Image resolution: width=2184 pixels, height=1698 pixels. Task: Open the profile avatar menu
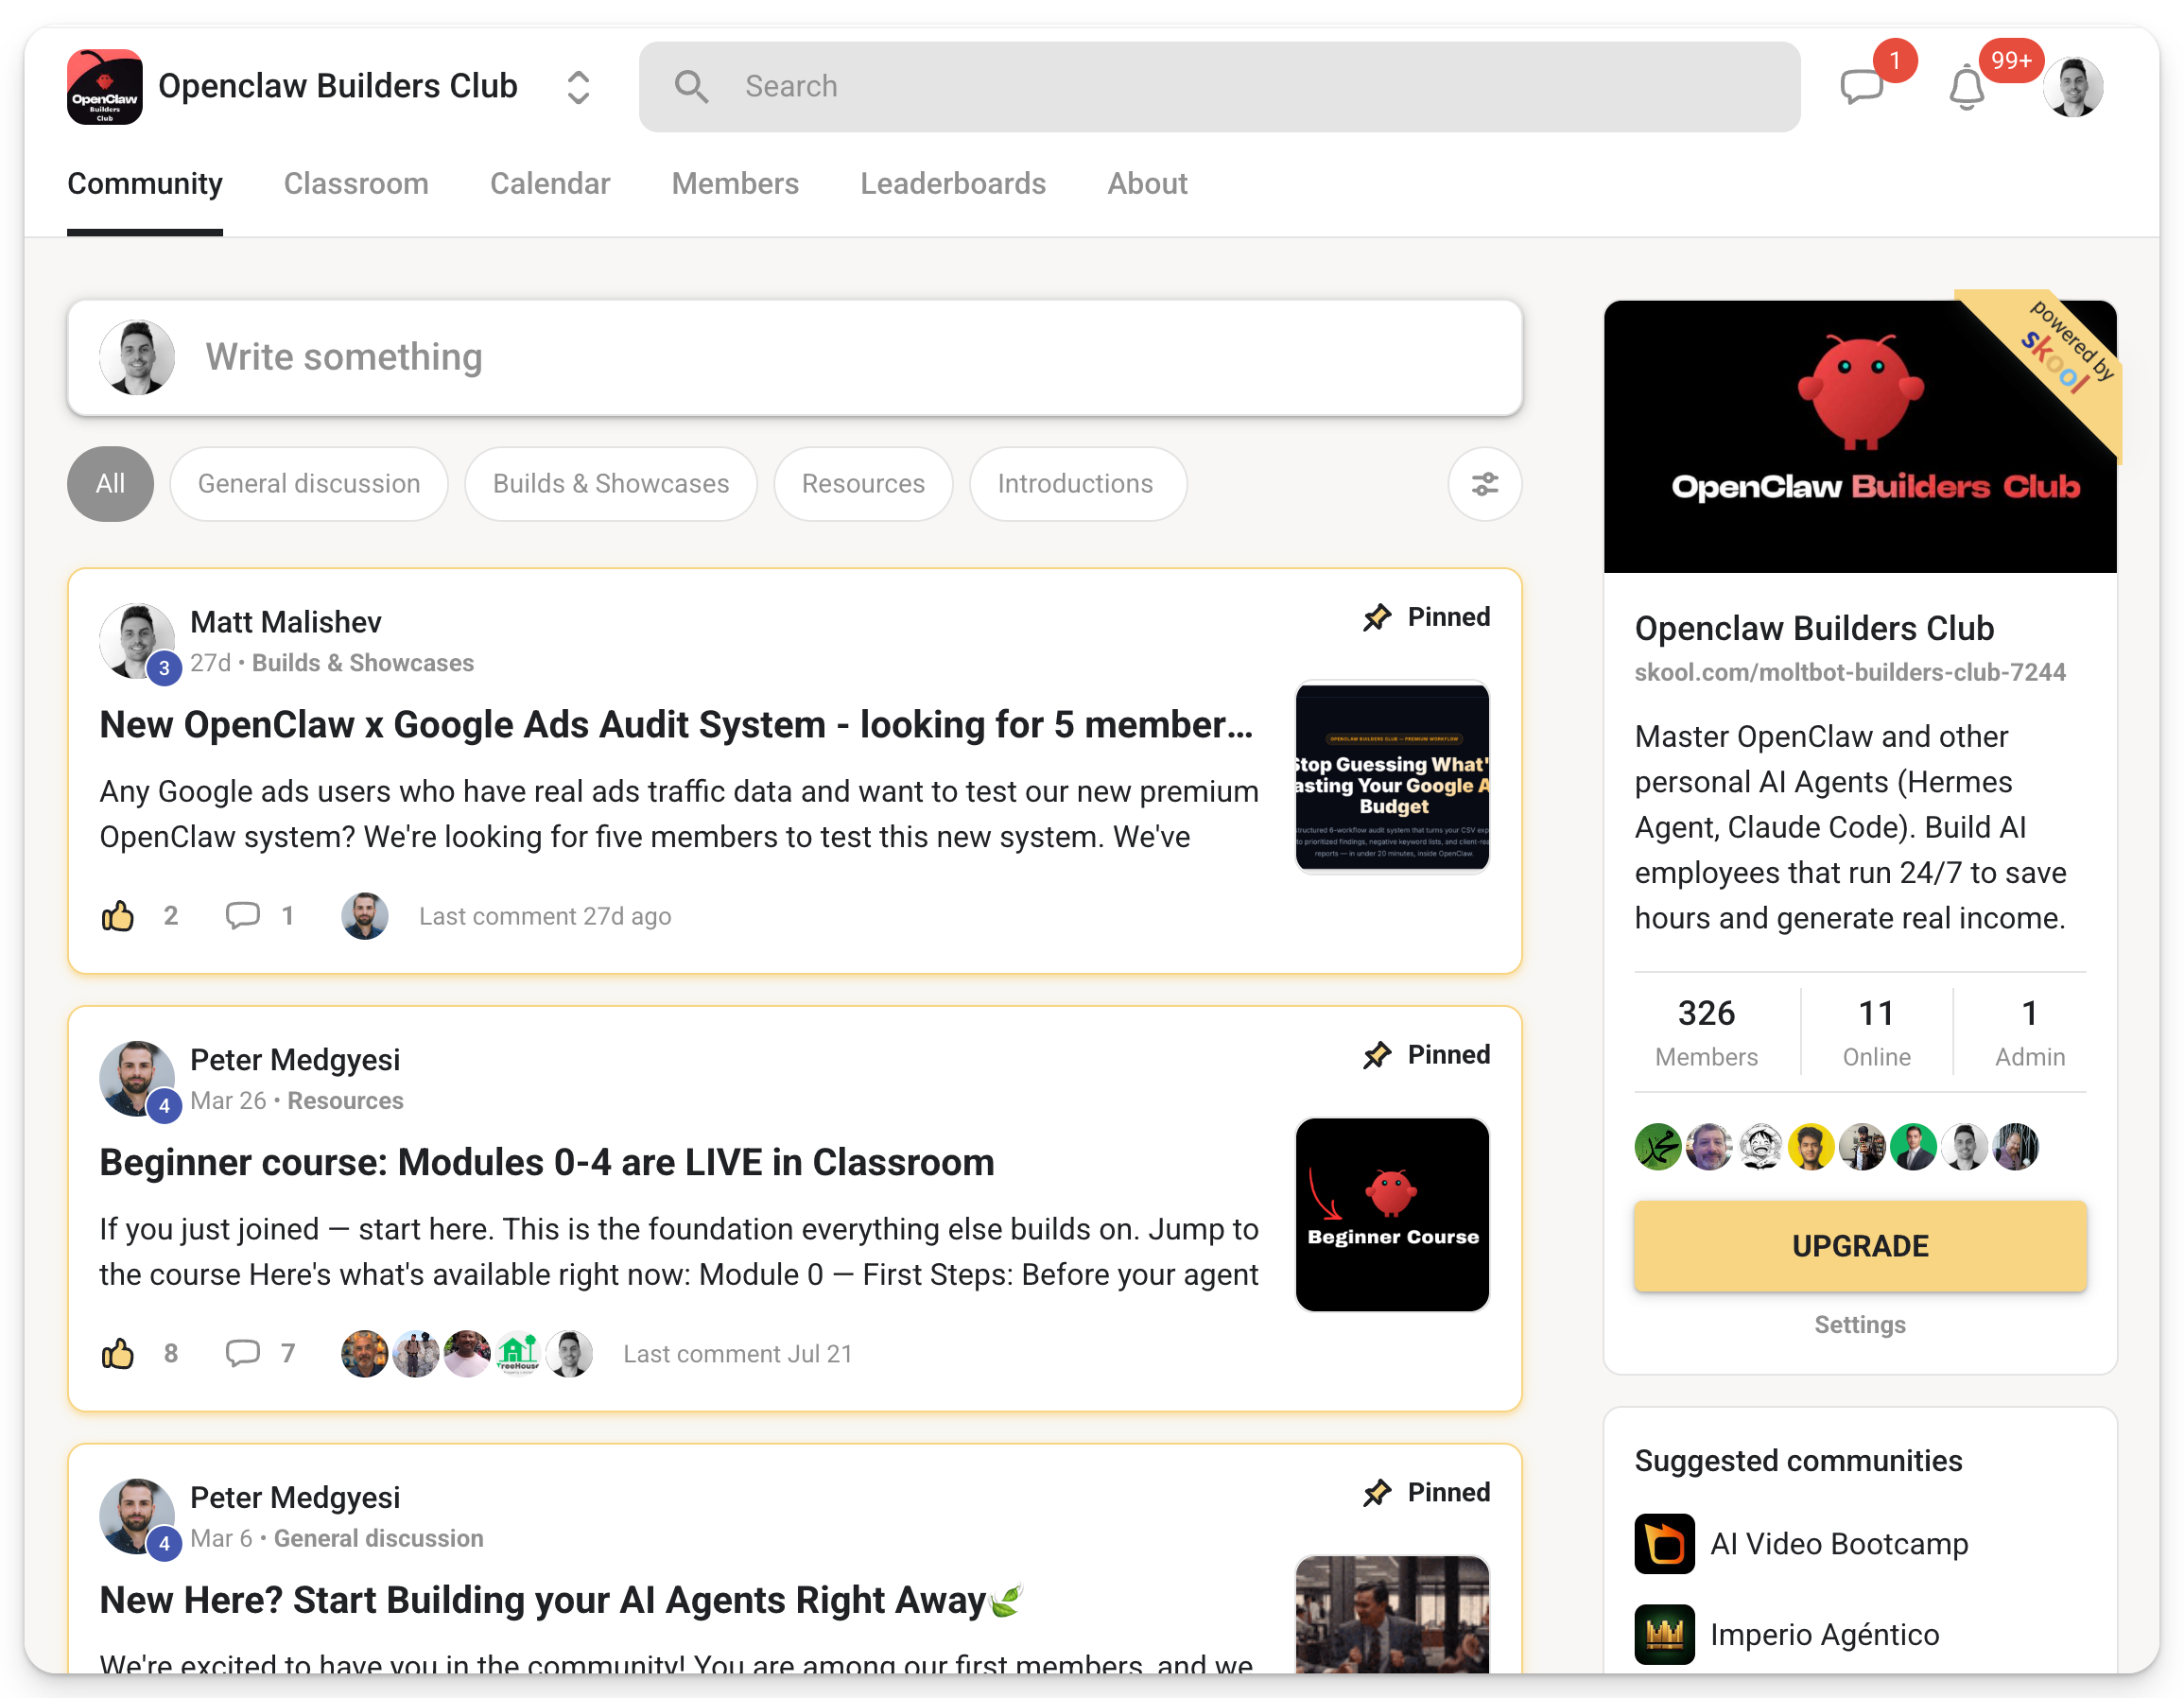[x=2073, y=87]
